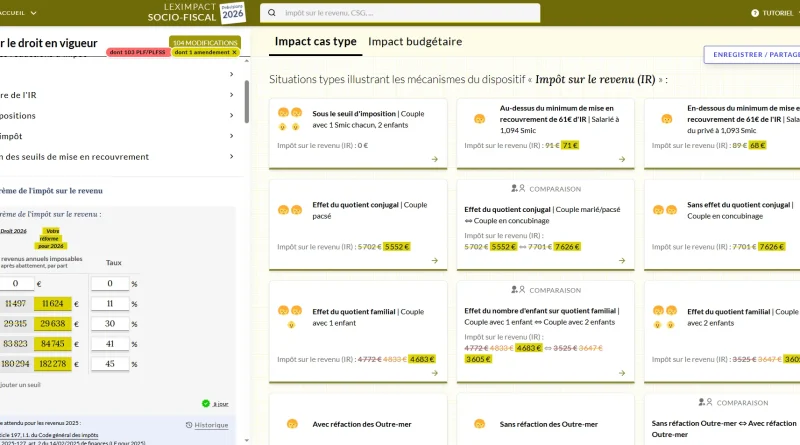800x445 pixels.
Task: Expand the Accueil dropdown menu
Action: [33, 13]
